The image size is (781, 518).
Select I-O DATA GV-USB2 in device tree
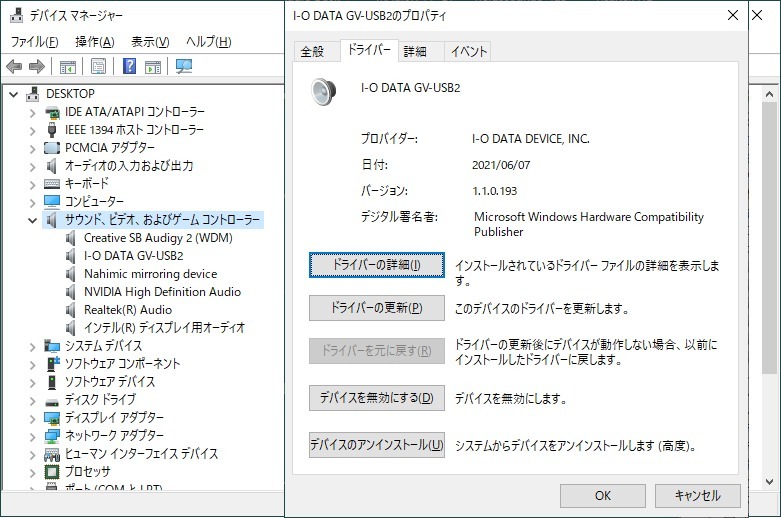(133, 256)
